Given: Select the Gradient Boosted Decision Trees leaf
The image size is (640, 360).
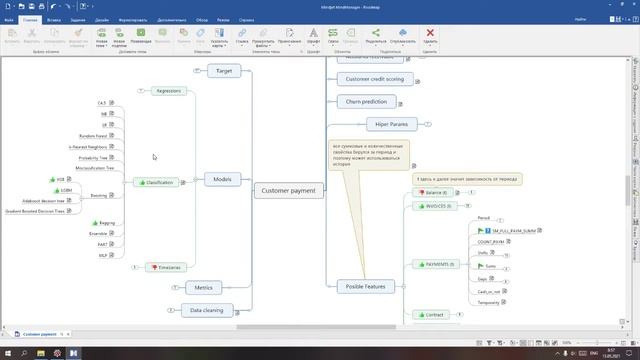Looking at the screenshot, I should (x=35, y=211).
